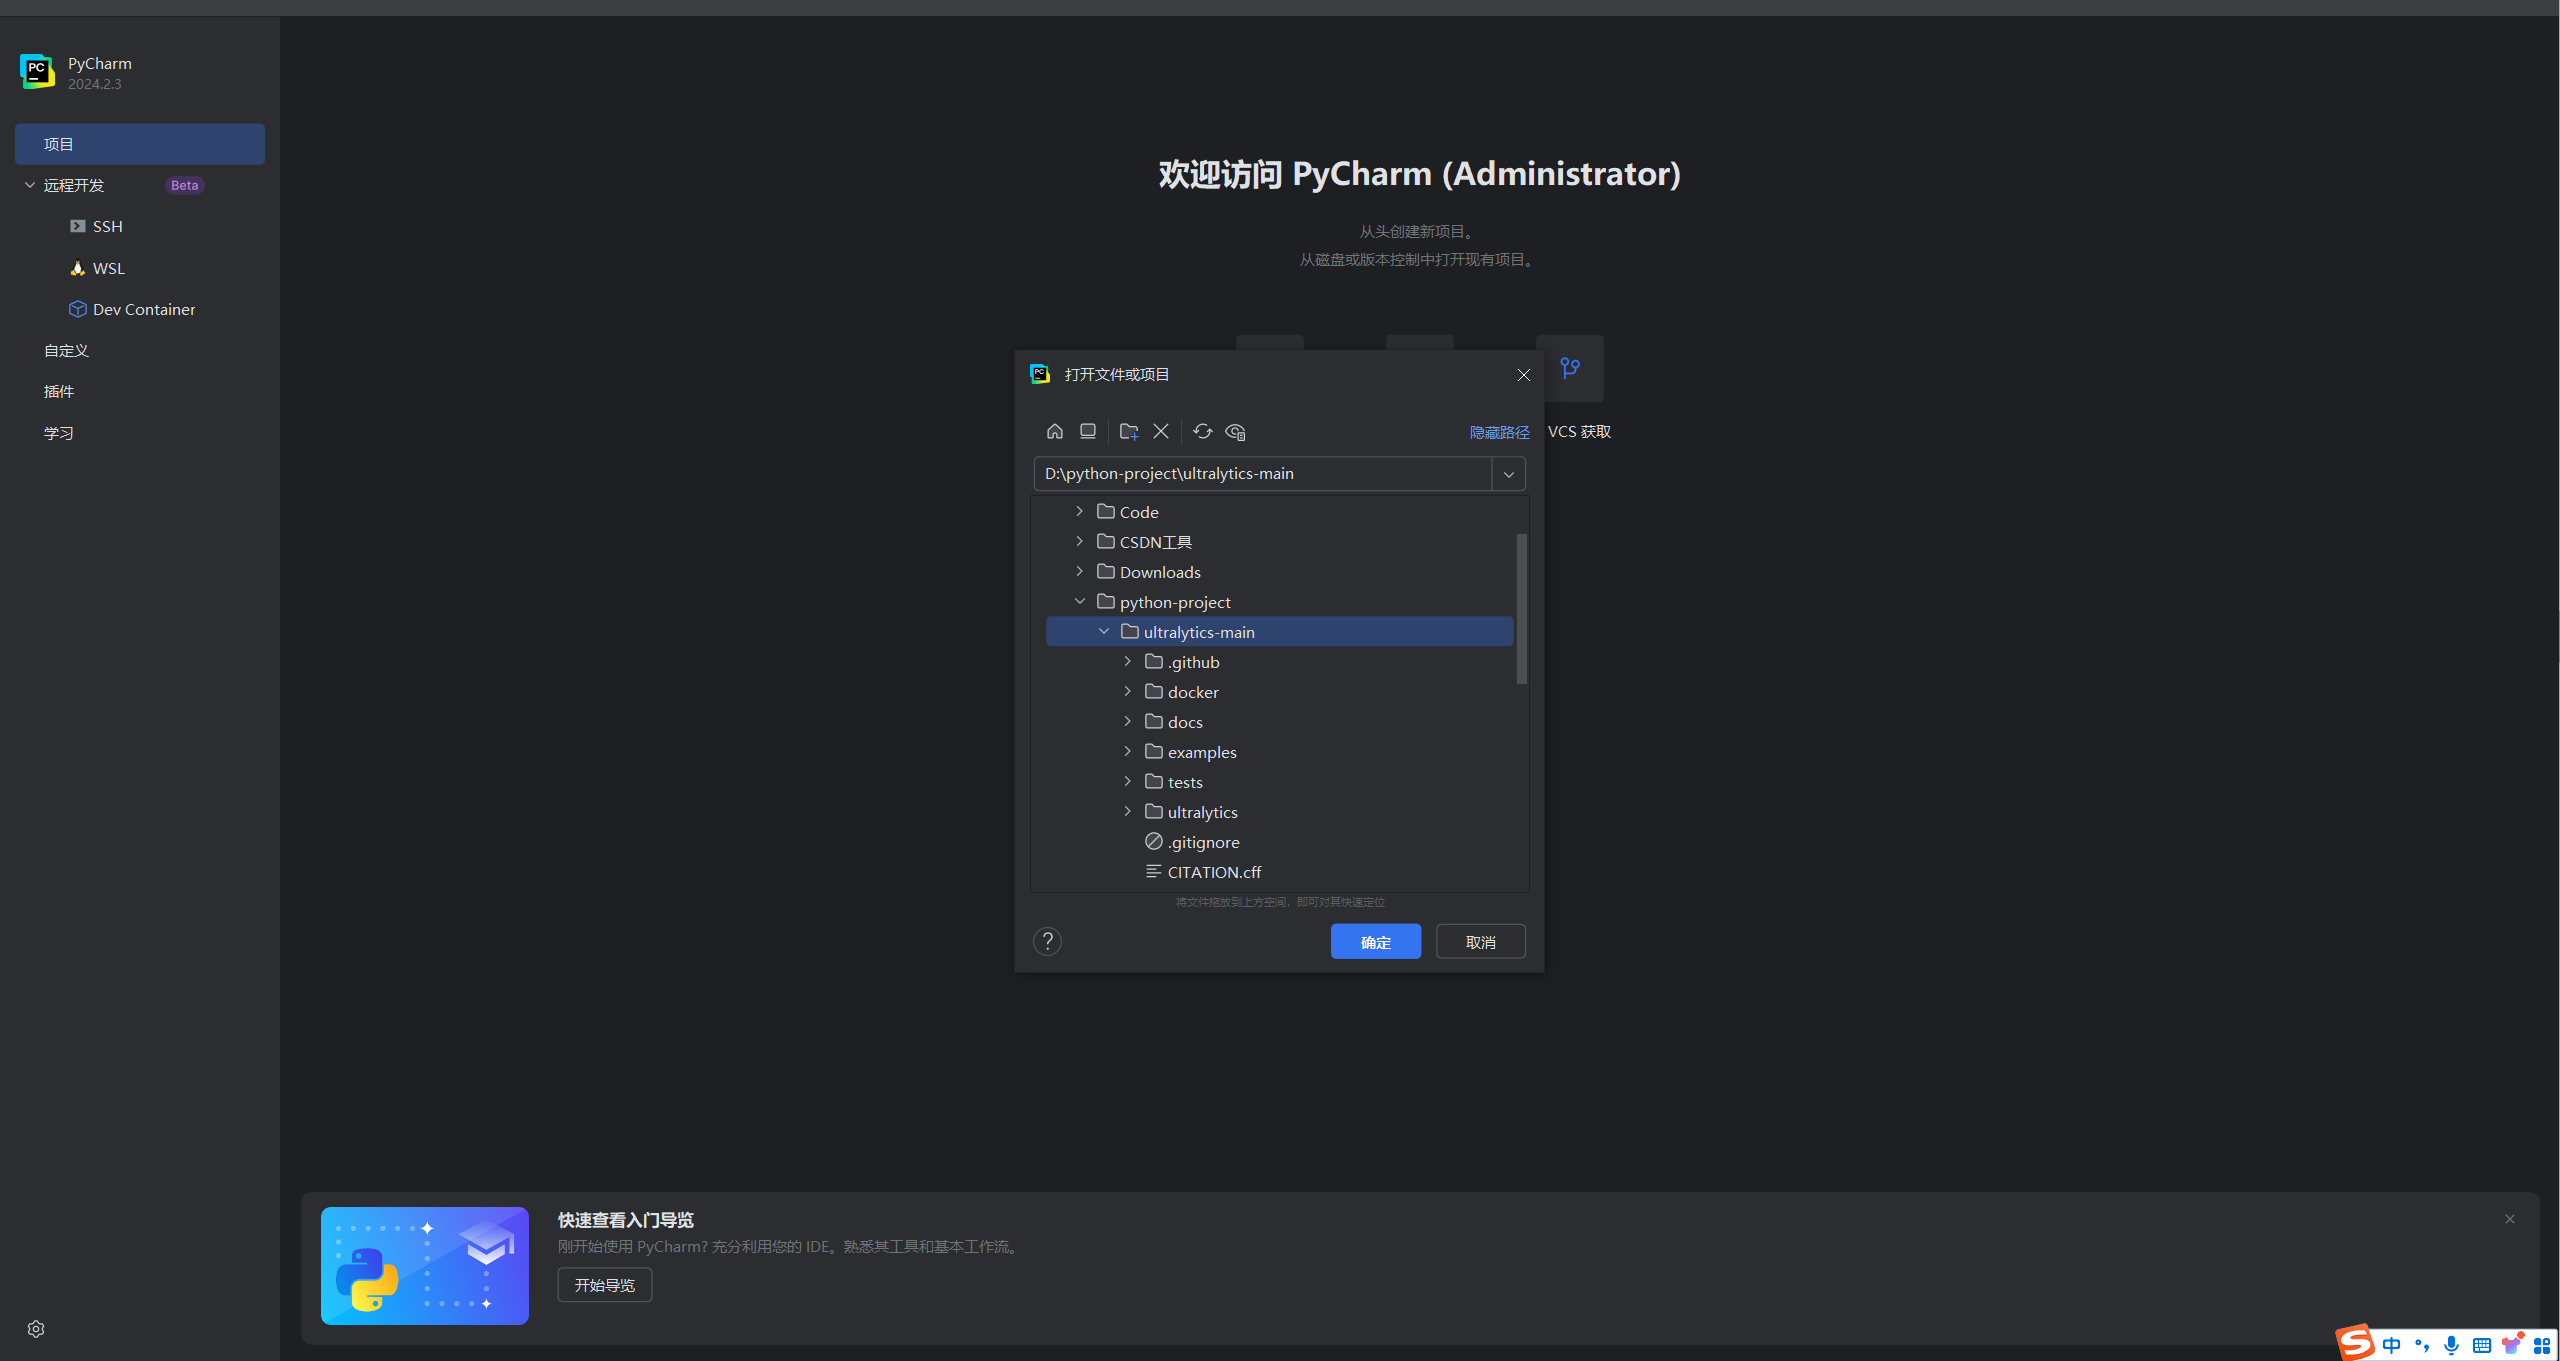This screenshot has height=1361, width=2560.
Task: Collapse the ultralytics-main folder
Action: coord(1104,631)
